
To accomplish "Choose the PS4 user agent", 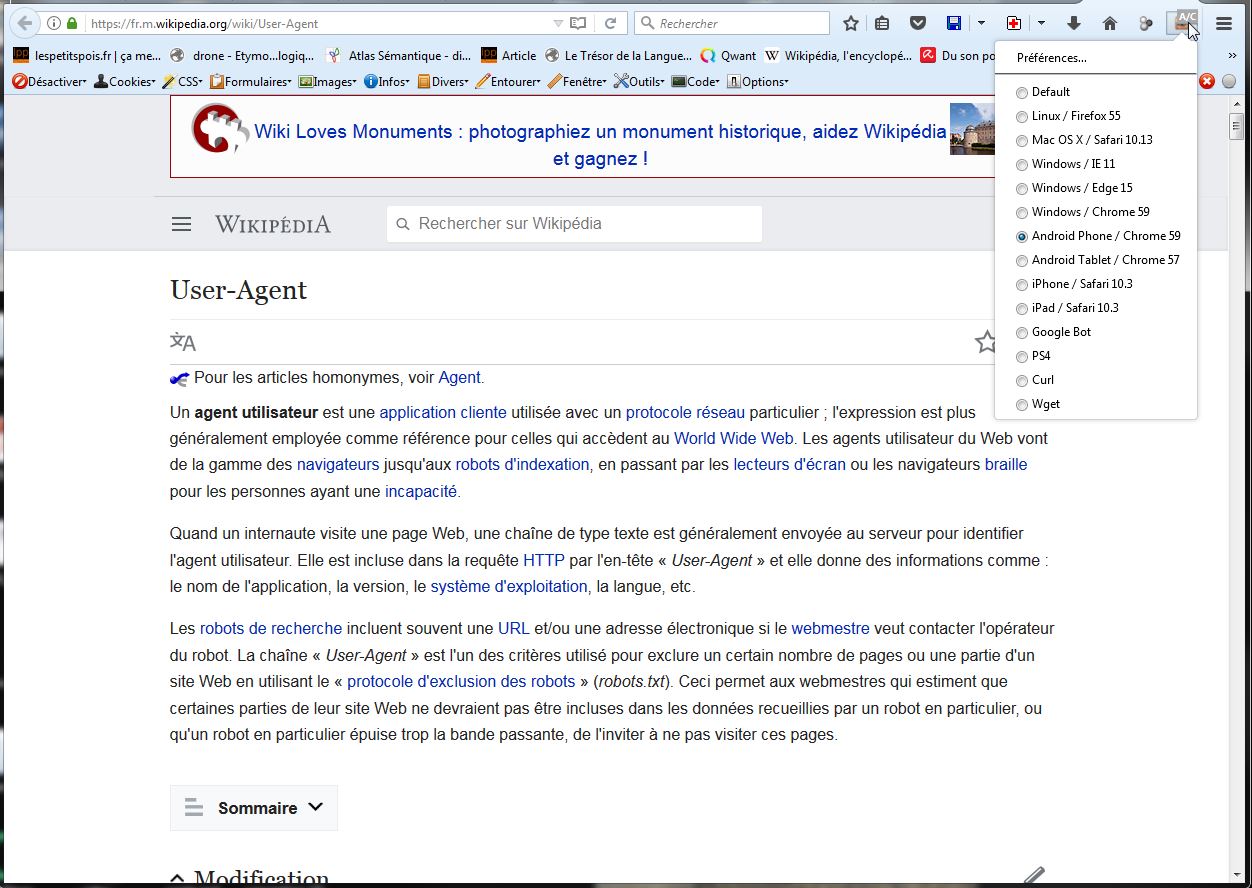I will pyautogui.click(x=1033, y=356).
